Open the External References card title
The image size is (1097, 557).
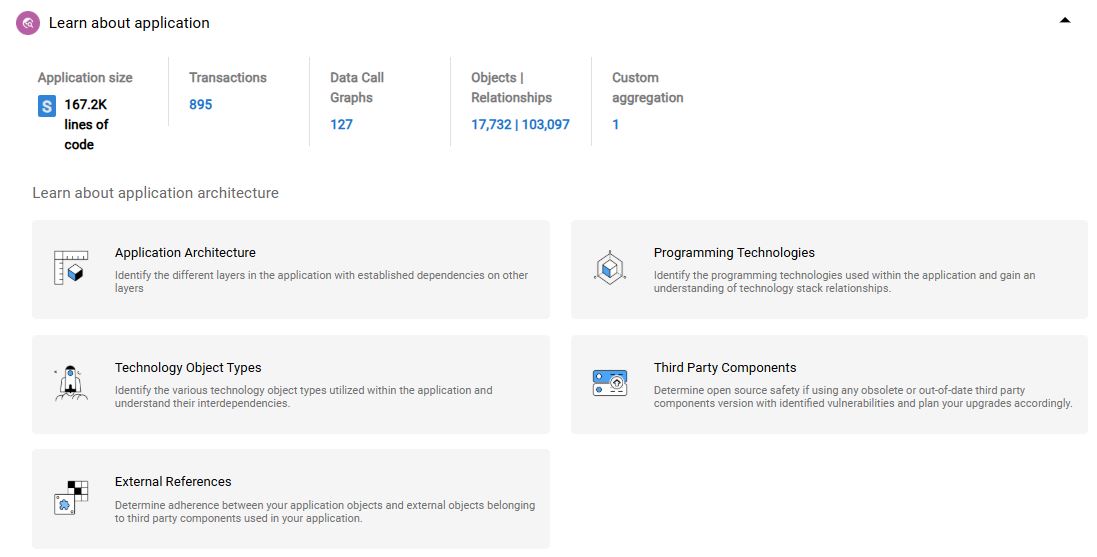[173, 482]
